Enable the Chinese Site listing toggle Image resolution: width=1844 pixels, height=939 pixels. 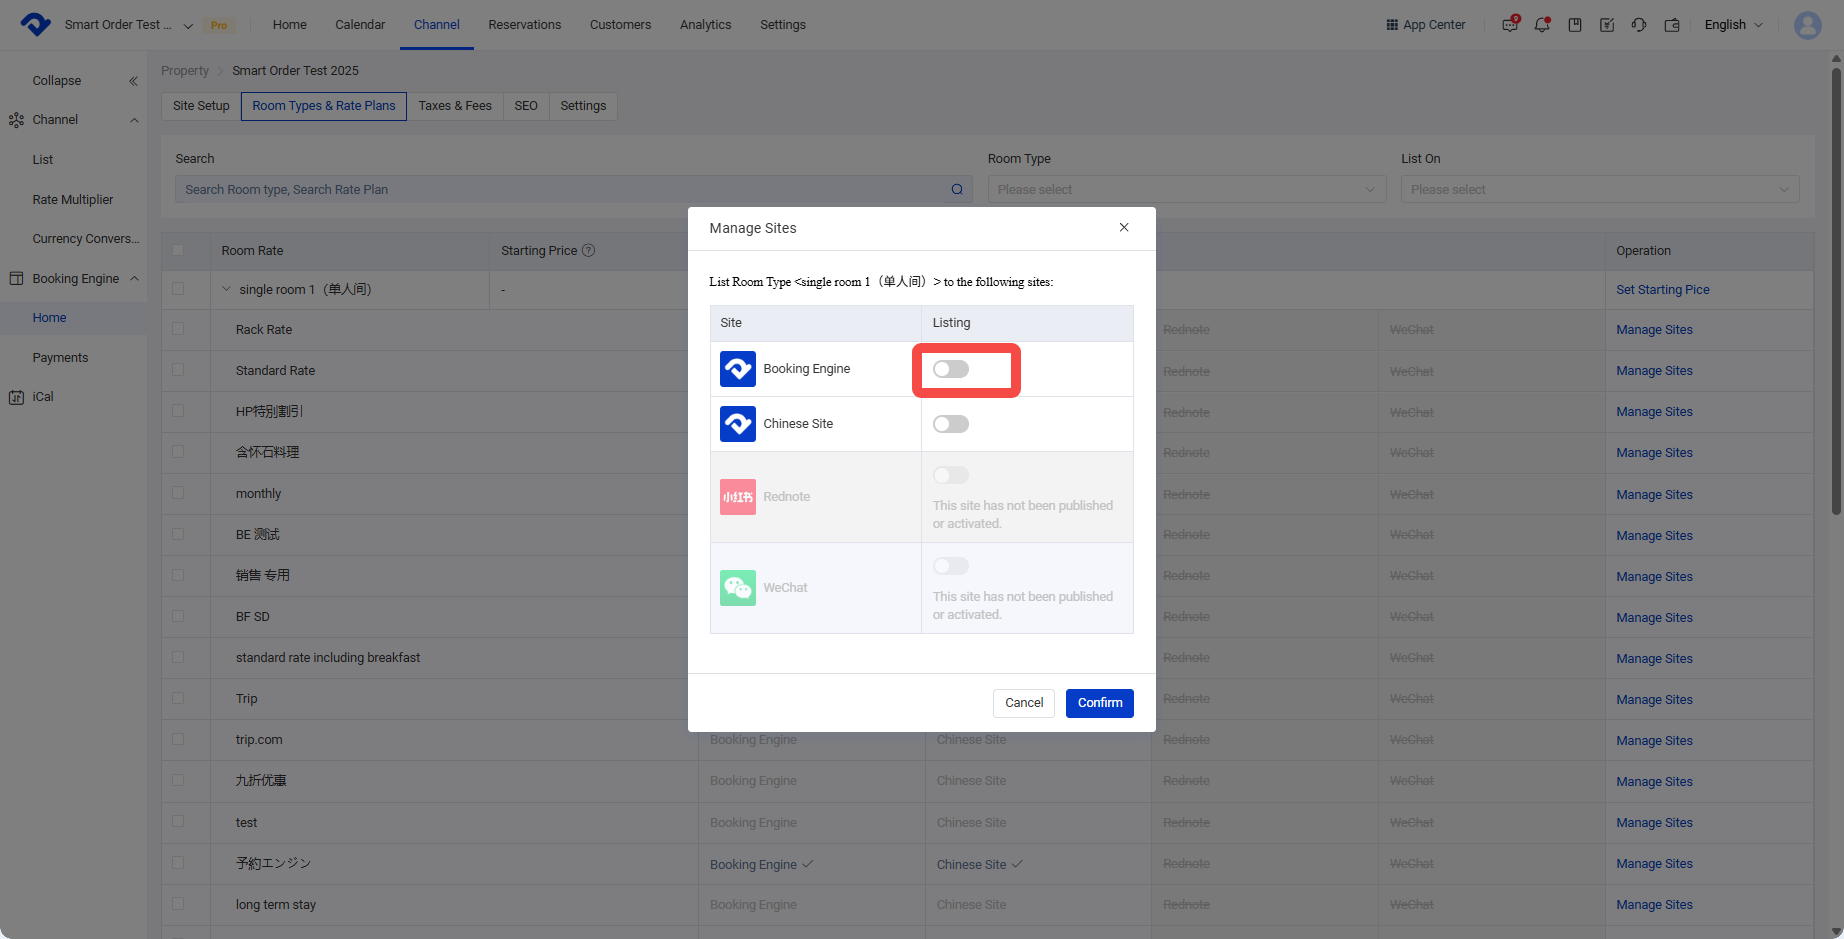pos(951,424)
